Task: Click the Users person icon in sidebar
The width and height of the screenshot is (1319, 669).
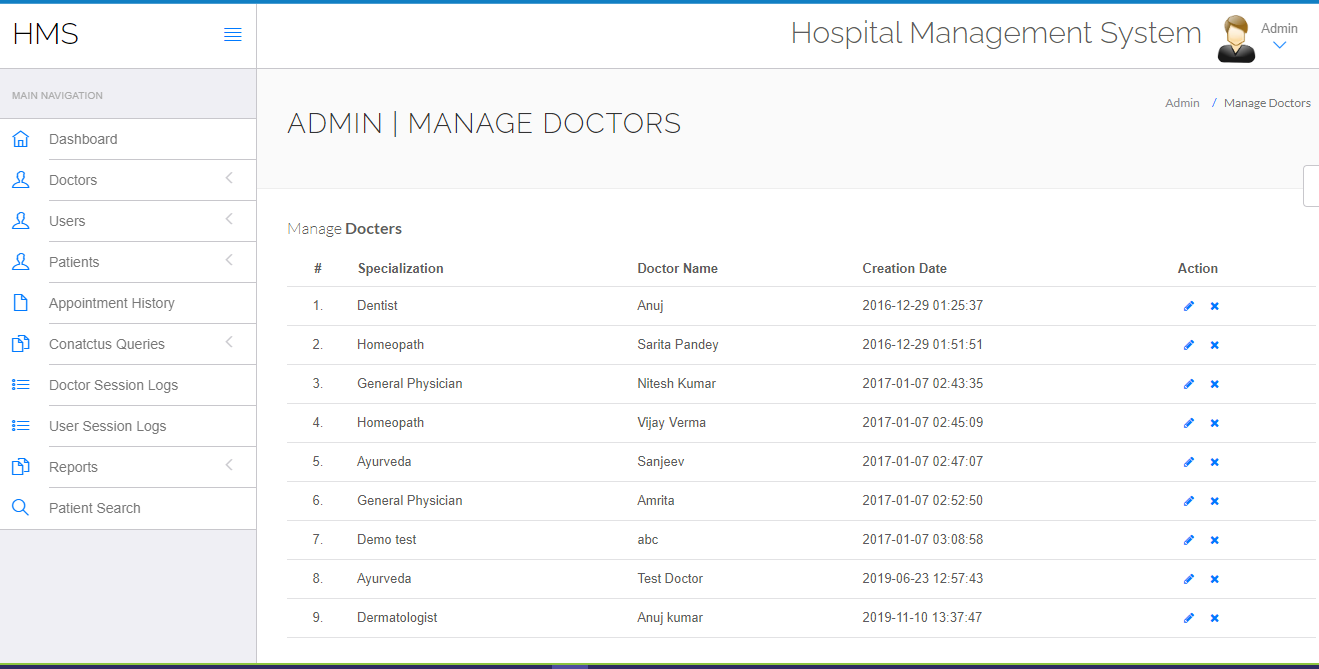Action: 20,221
